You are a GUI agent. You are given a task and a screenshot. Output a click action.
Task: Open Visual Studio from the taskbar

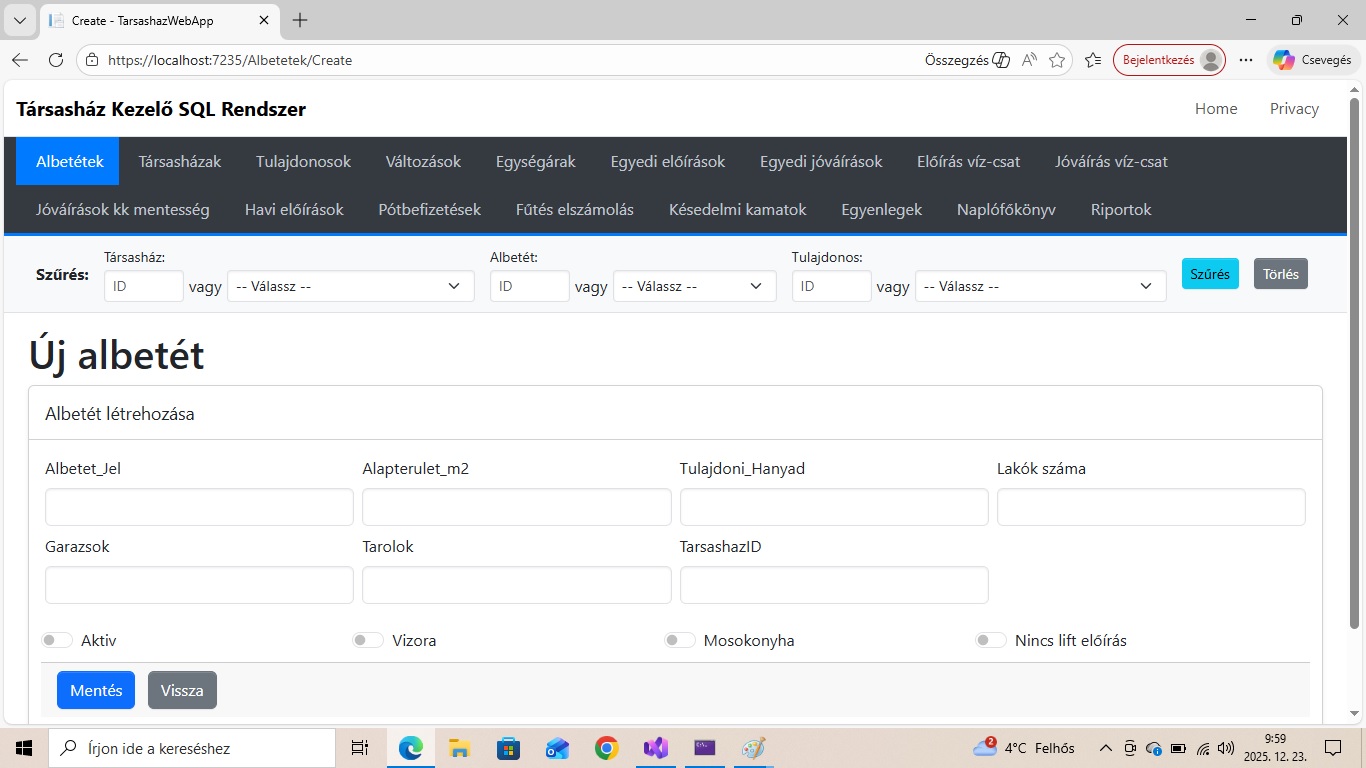[655, 748]
